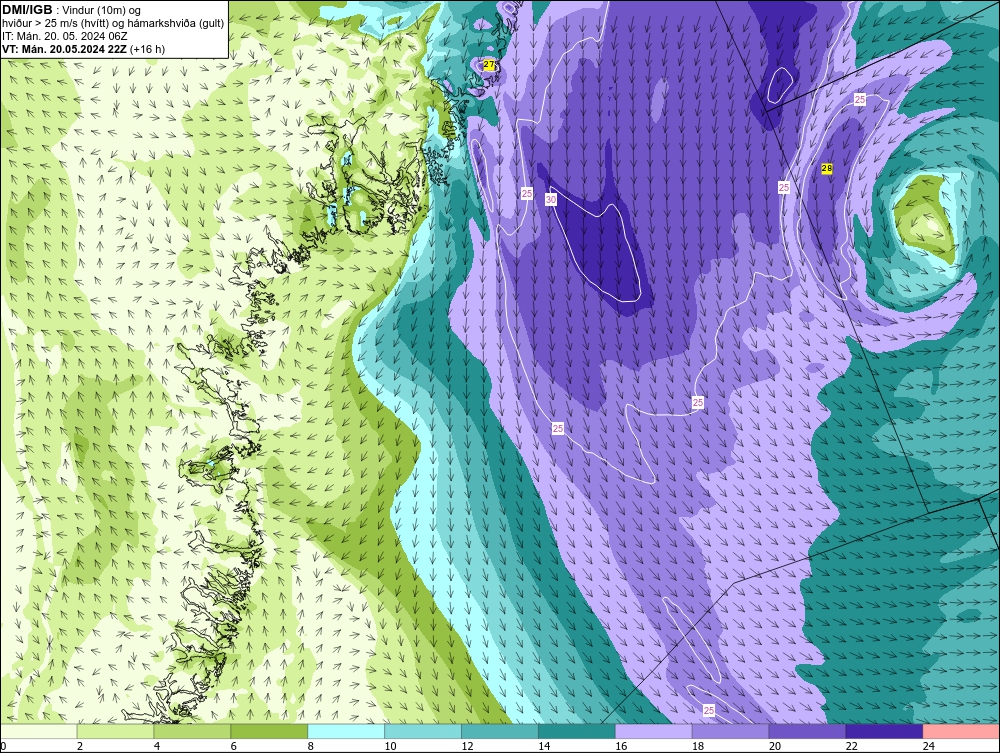Pick the light cyan 8–10 legend swatch
Image resolution: width=1000 pixels, height=753 pixels.
[x=346, y=731]
